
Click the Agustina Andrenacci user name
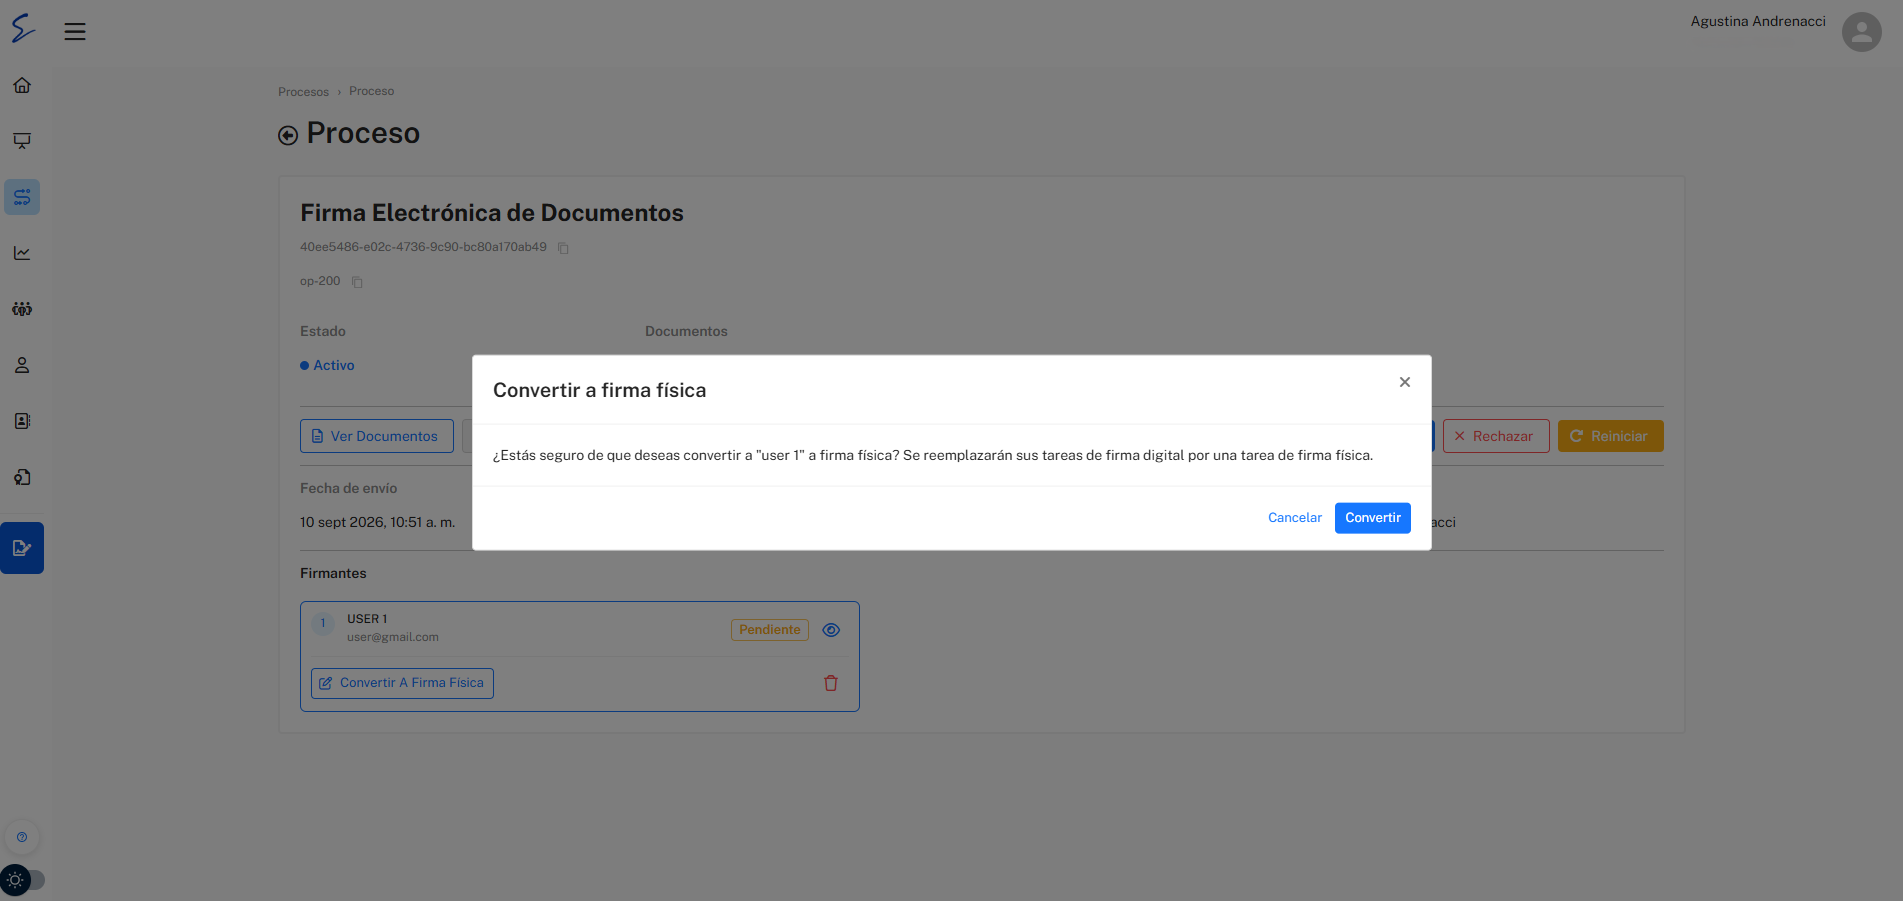point(1758,21)
